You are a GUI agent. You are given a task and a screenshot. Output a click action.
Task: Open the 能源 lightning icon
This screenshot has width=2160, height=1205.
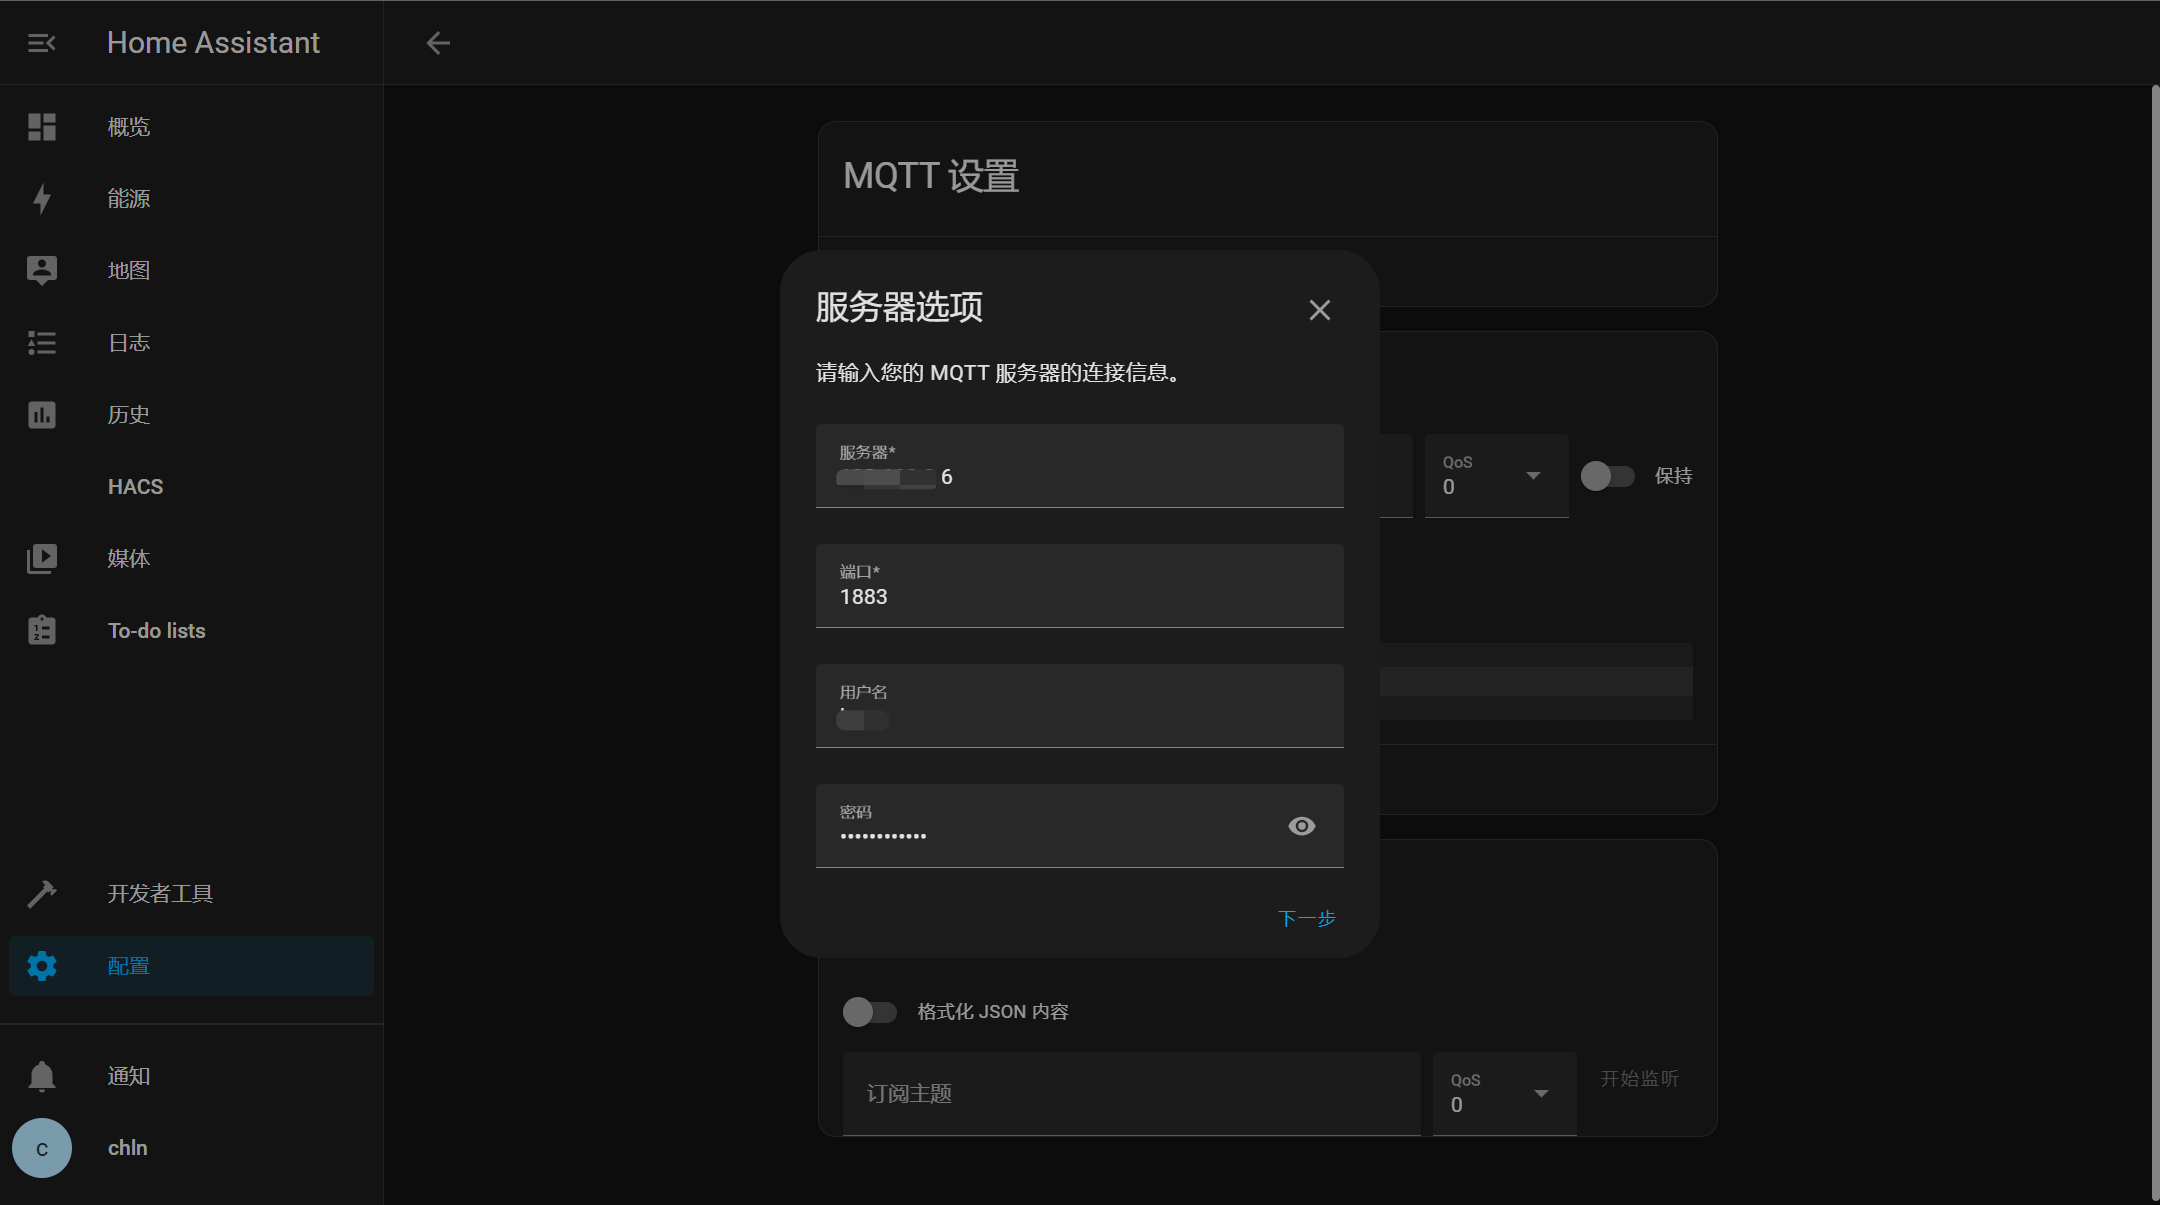[x=41, y=199]
